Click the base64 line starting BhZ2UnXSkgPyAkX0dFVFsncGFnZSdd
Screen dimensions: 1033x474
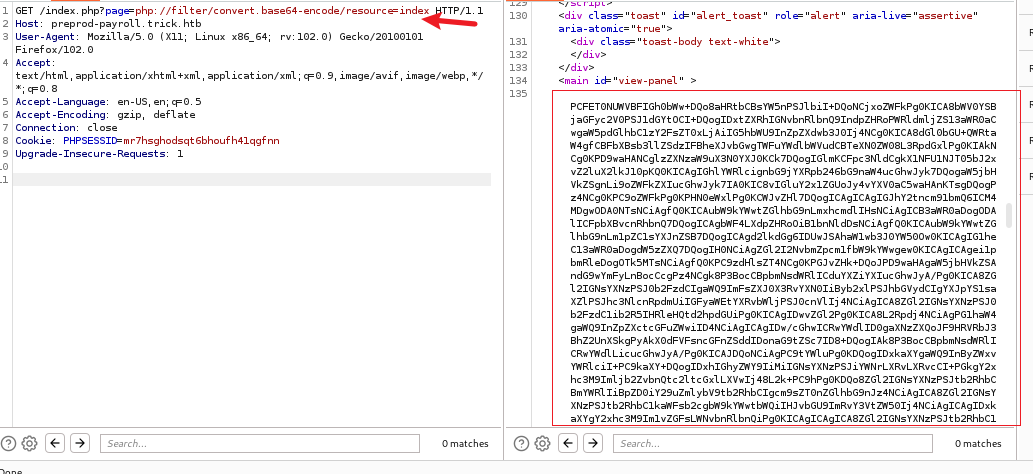click(783, 340)
